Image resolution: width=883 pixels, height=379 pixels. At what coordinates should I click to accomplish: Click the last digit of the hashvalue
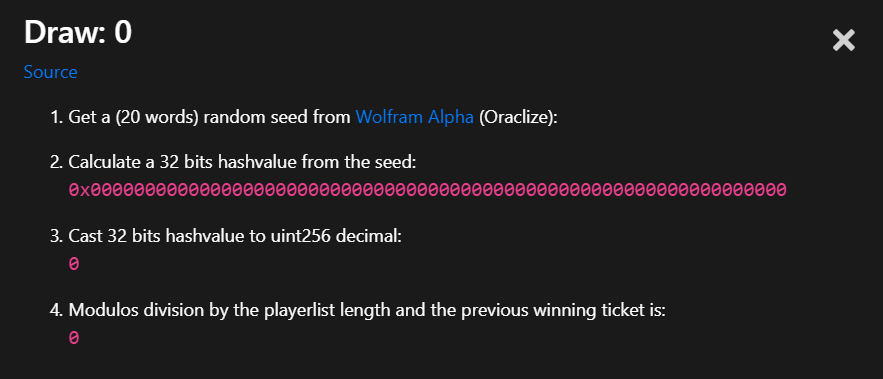781,190
